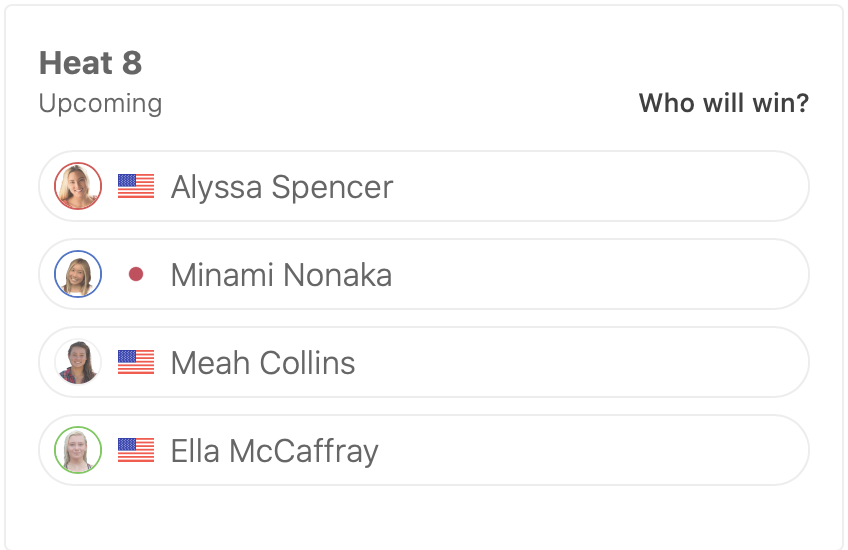Click Meah Collins' avatar photo
This screenshot has height=550, width=848.
pos(78,362)
